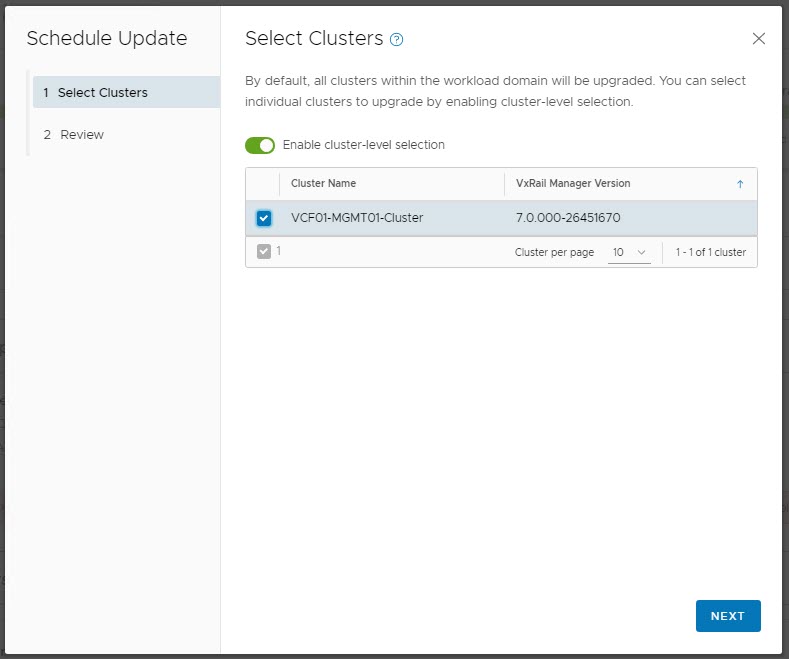Open the help icon beside Select Clusters
Viewport: 789px width, 659px height.
click(397, 40)
